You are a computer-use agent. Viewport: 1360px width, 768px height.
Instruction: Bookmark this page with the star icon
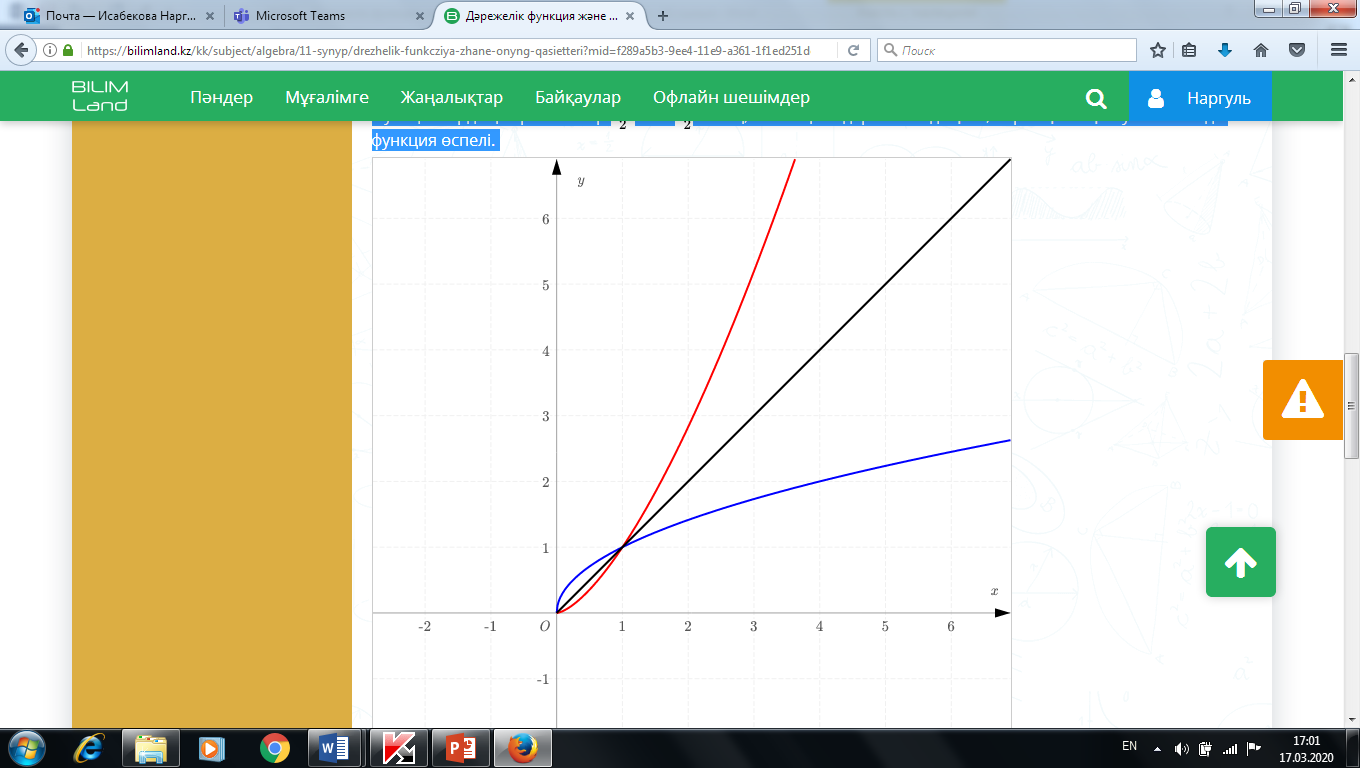click(1157, 50)
